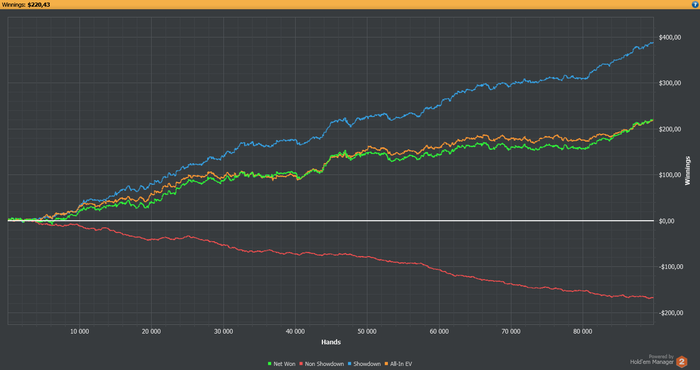Toggle the Non Showdown legend entry
Screen dimensions: 700x370
(x=322, y=364)
